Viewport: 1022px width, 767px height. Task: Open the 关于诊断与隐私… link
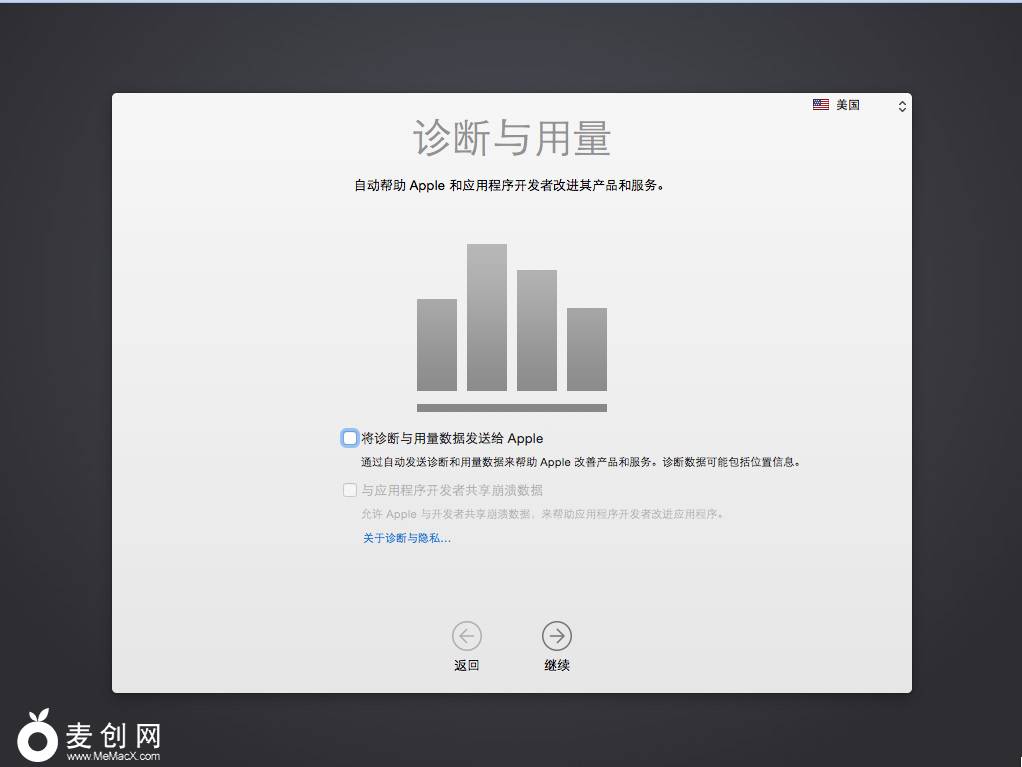tap(407, 538)
